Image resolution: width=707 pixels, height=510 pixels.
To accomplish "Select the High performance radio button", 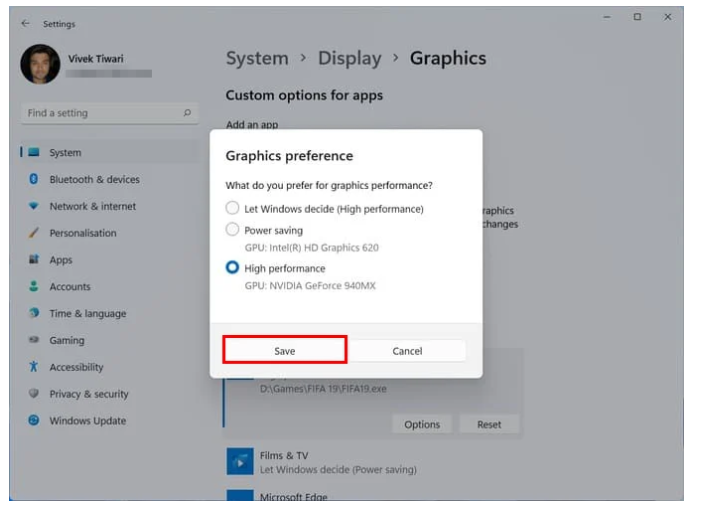I will 232,268.
